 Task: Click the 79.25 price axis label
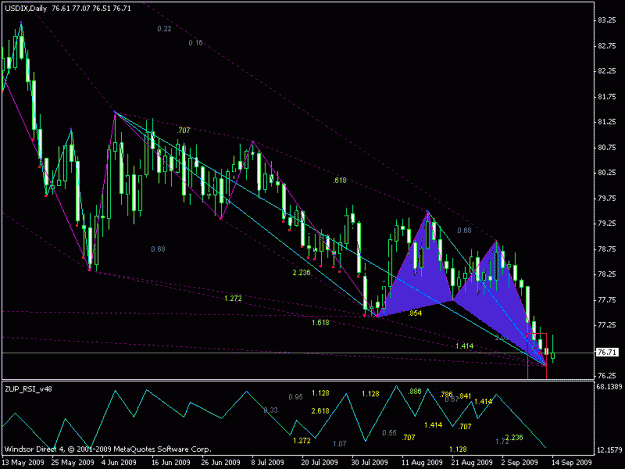tap(607, 224)
